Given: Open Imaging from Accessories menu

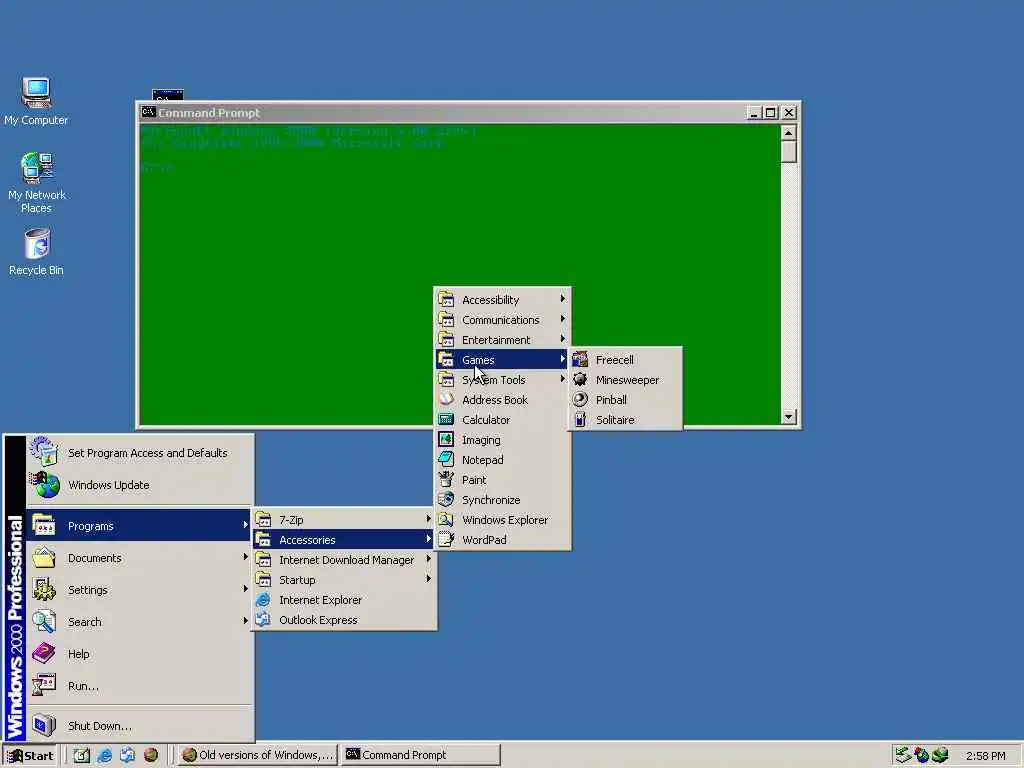Looking at the screenshot, I should (x=502, y=440).
